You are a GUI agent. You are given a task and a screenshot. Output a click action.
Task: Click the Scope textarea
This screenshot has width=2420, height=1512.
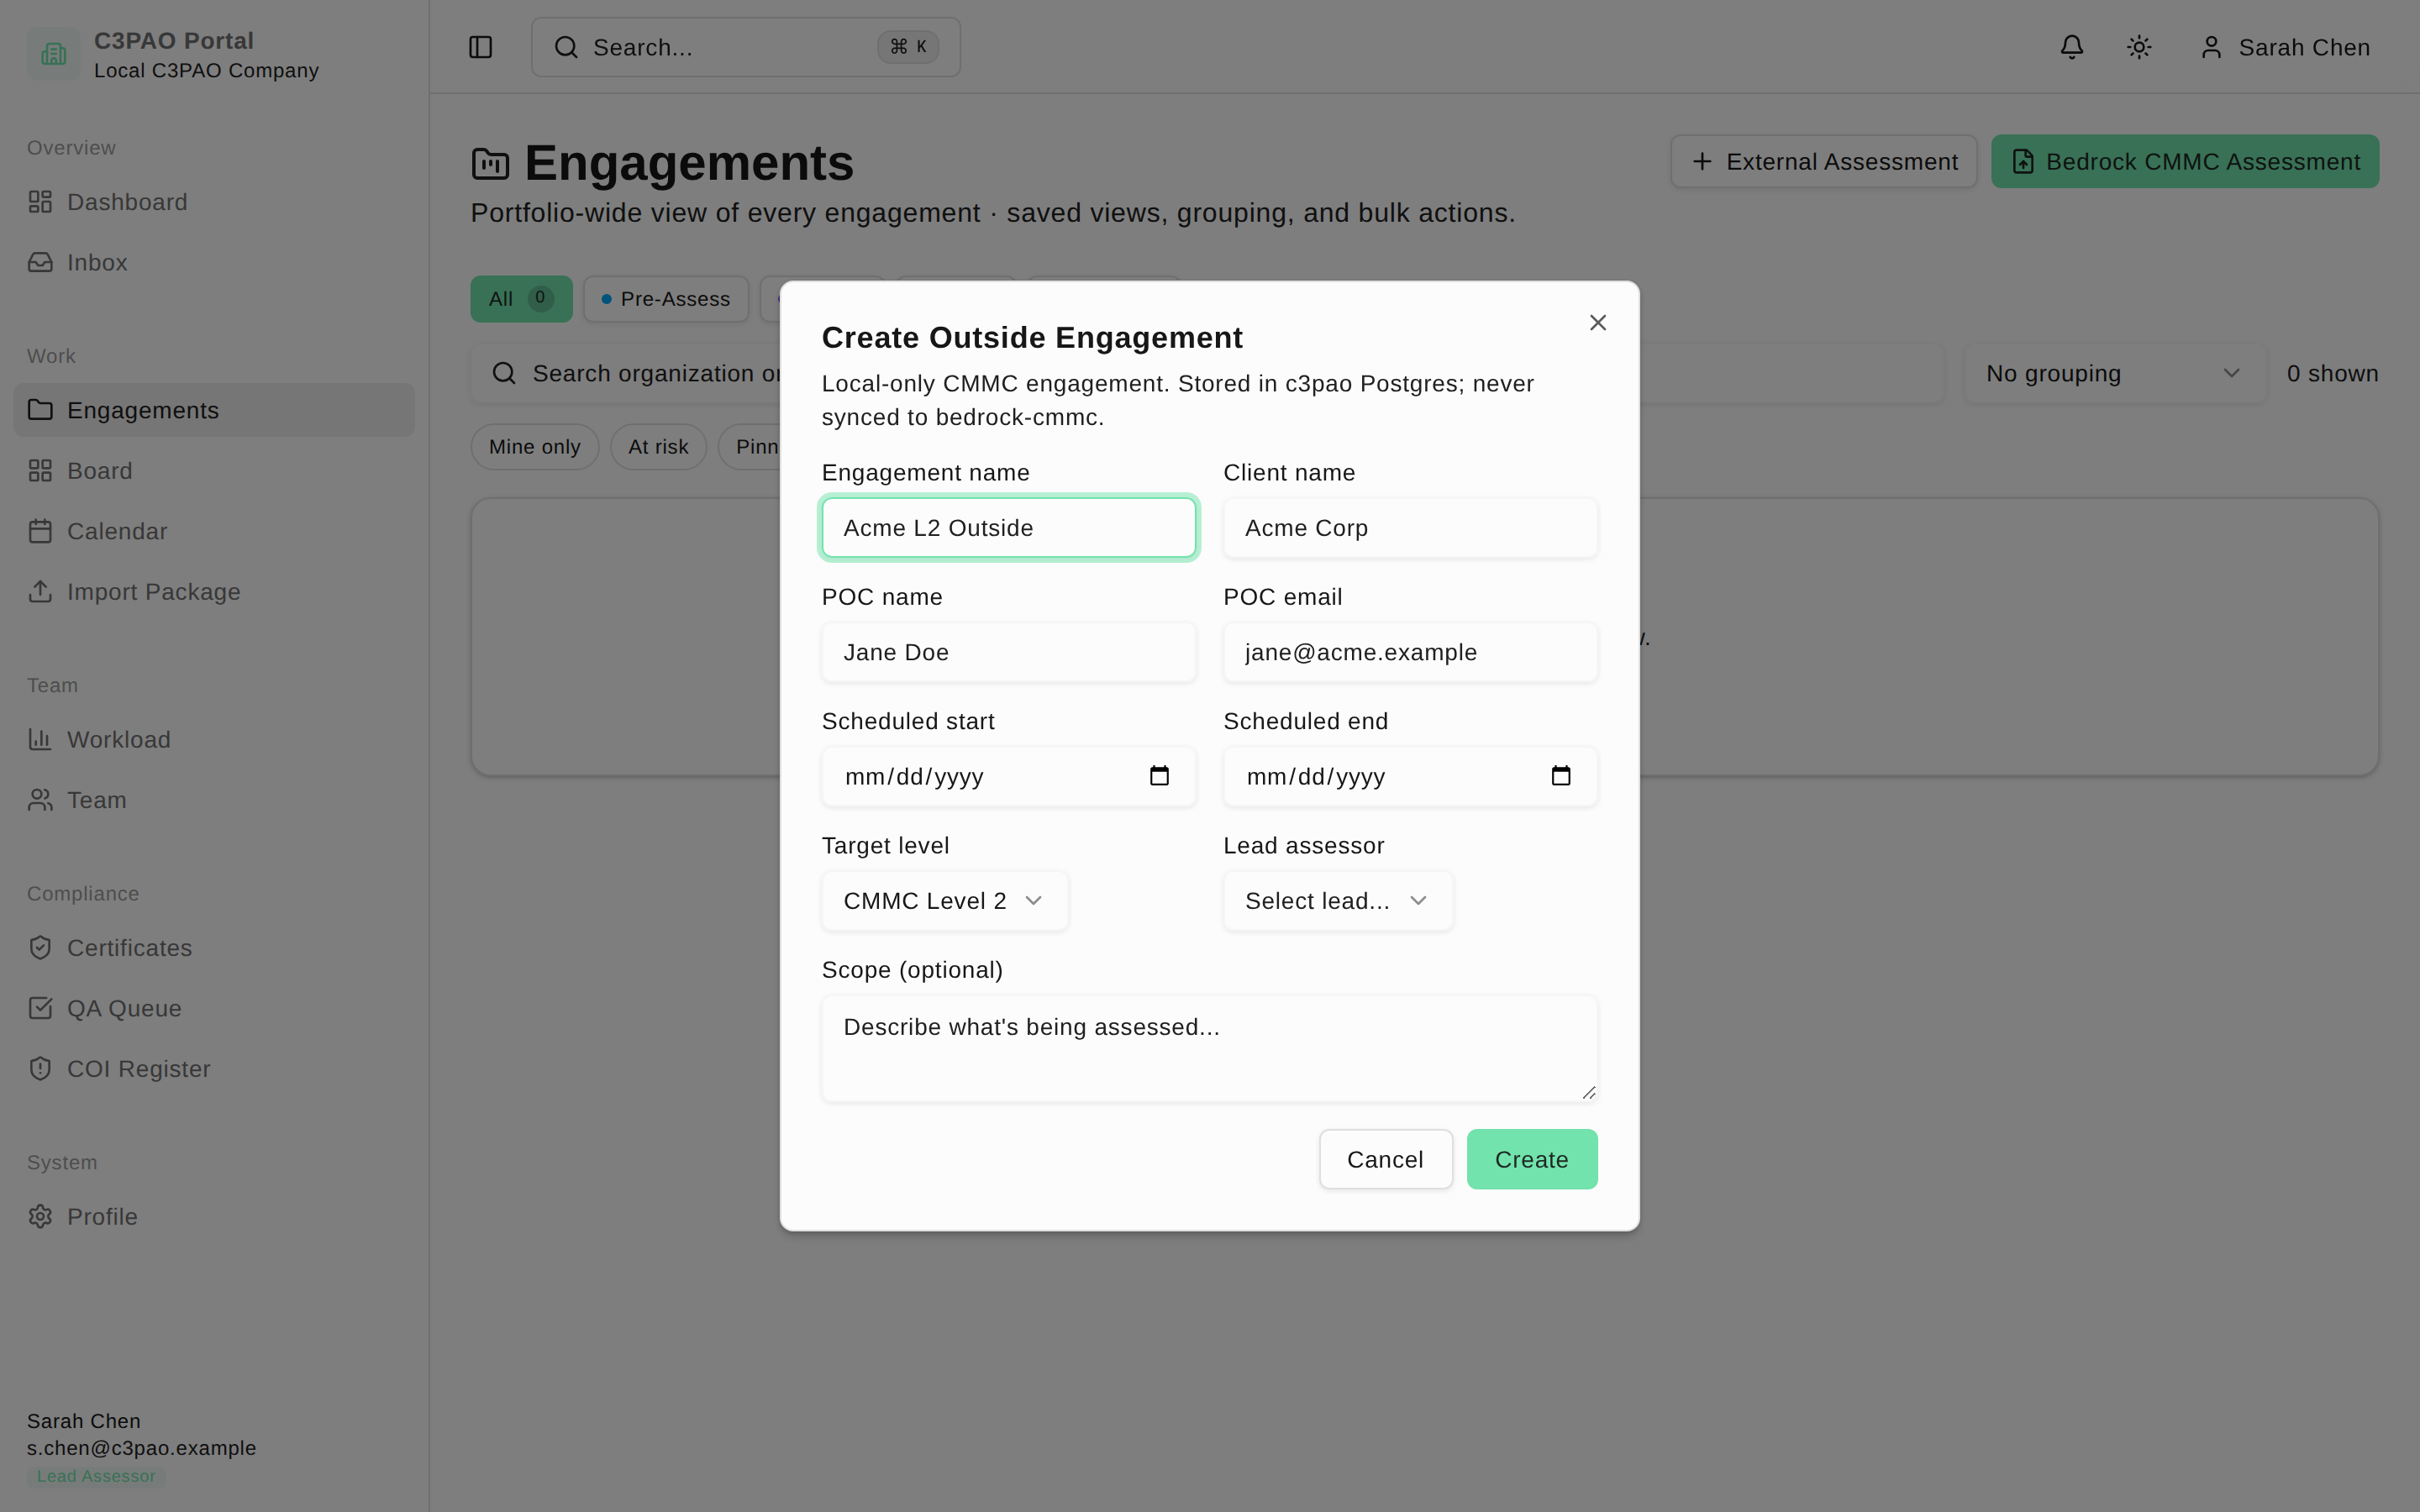[x=1209, y=1048]
